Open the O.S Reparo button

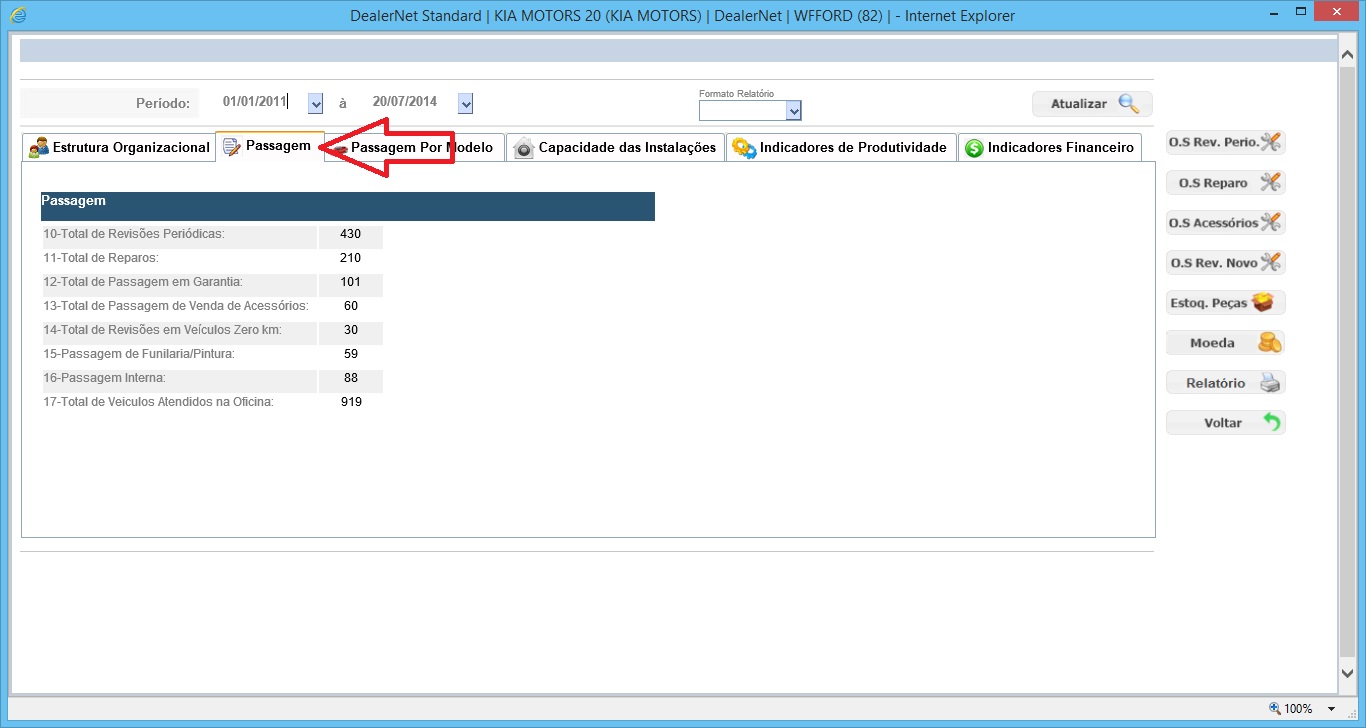pyautogui.click(x=1225, y=182)
